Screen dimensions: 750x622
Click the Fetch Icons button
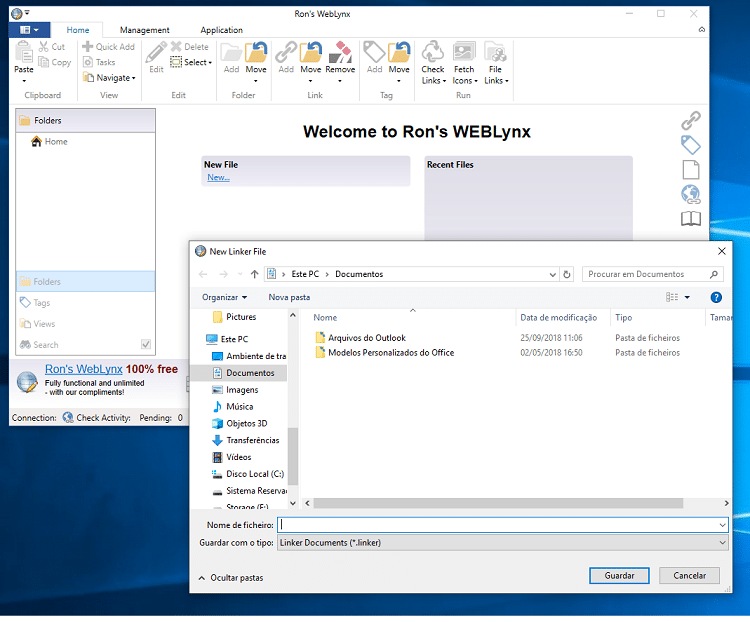click(x=464, y=63)
